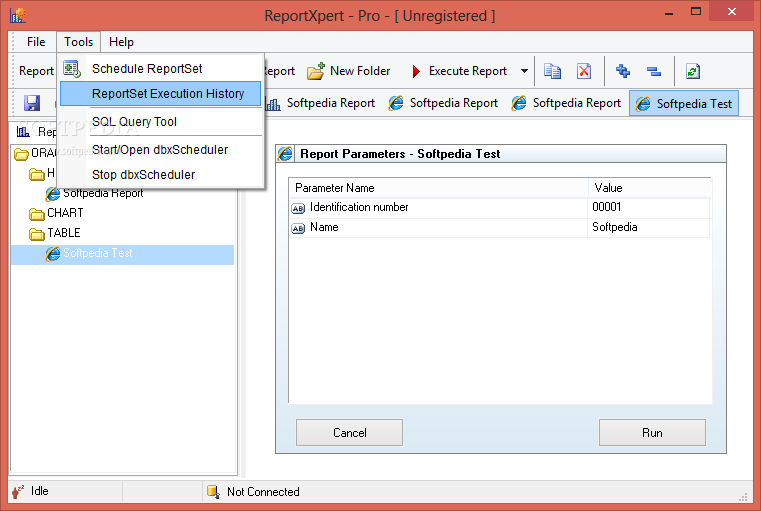This screenshot has width=761, height=511.
Task: Open the Help menu
Action: (x=121, y=42)
